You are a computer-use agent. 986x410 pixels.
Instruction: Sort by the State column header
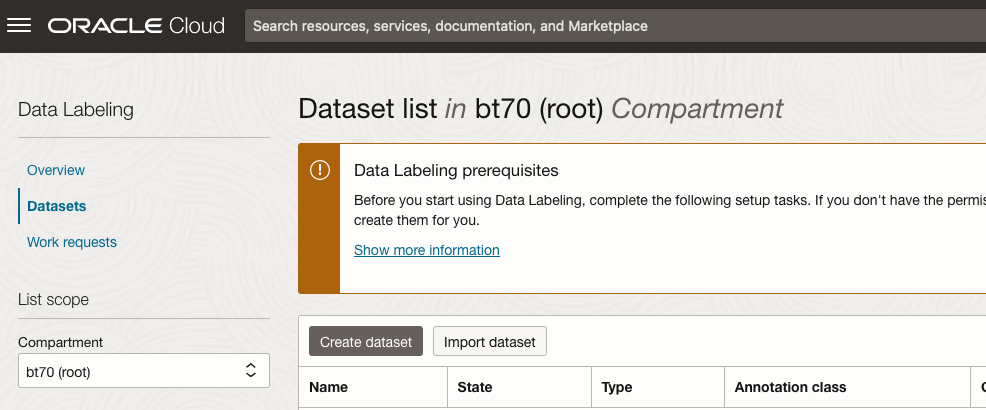[475, 387]
